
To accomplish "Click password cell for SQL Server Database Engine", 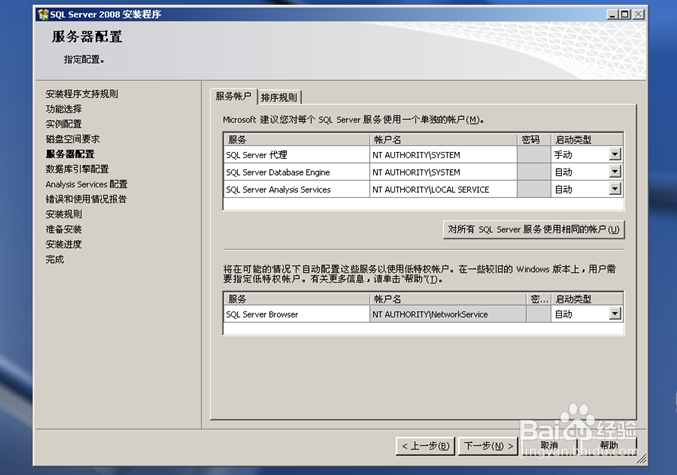I will click(534, 172).
